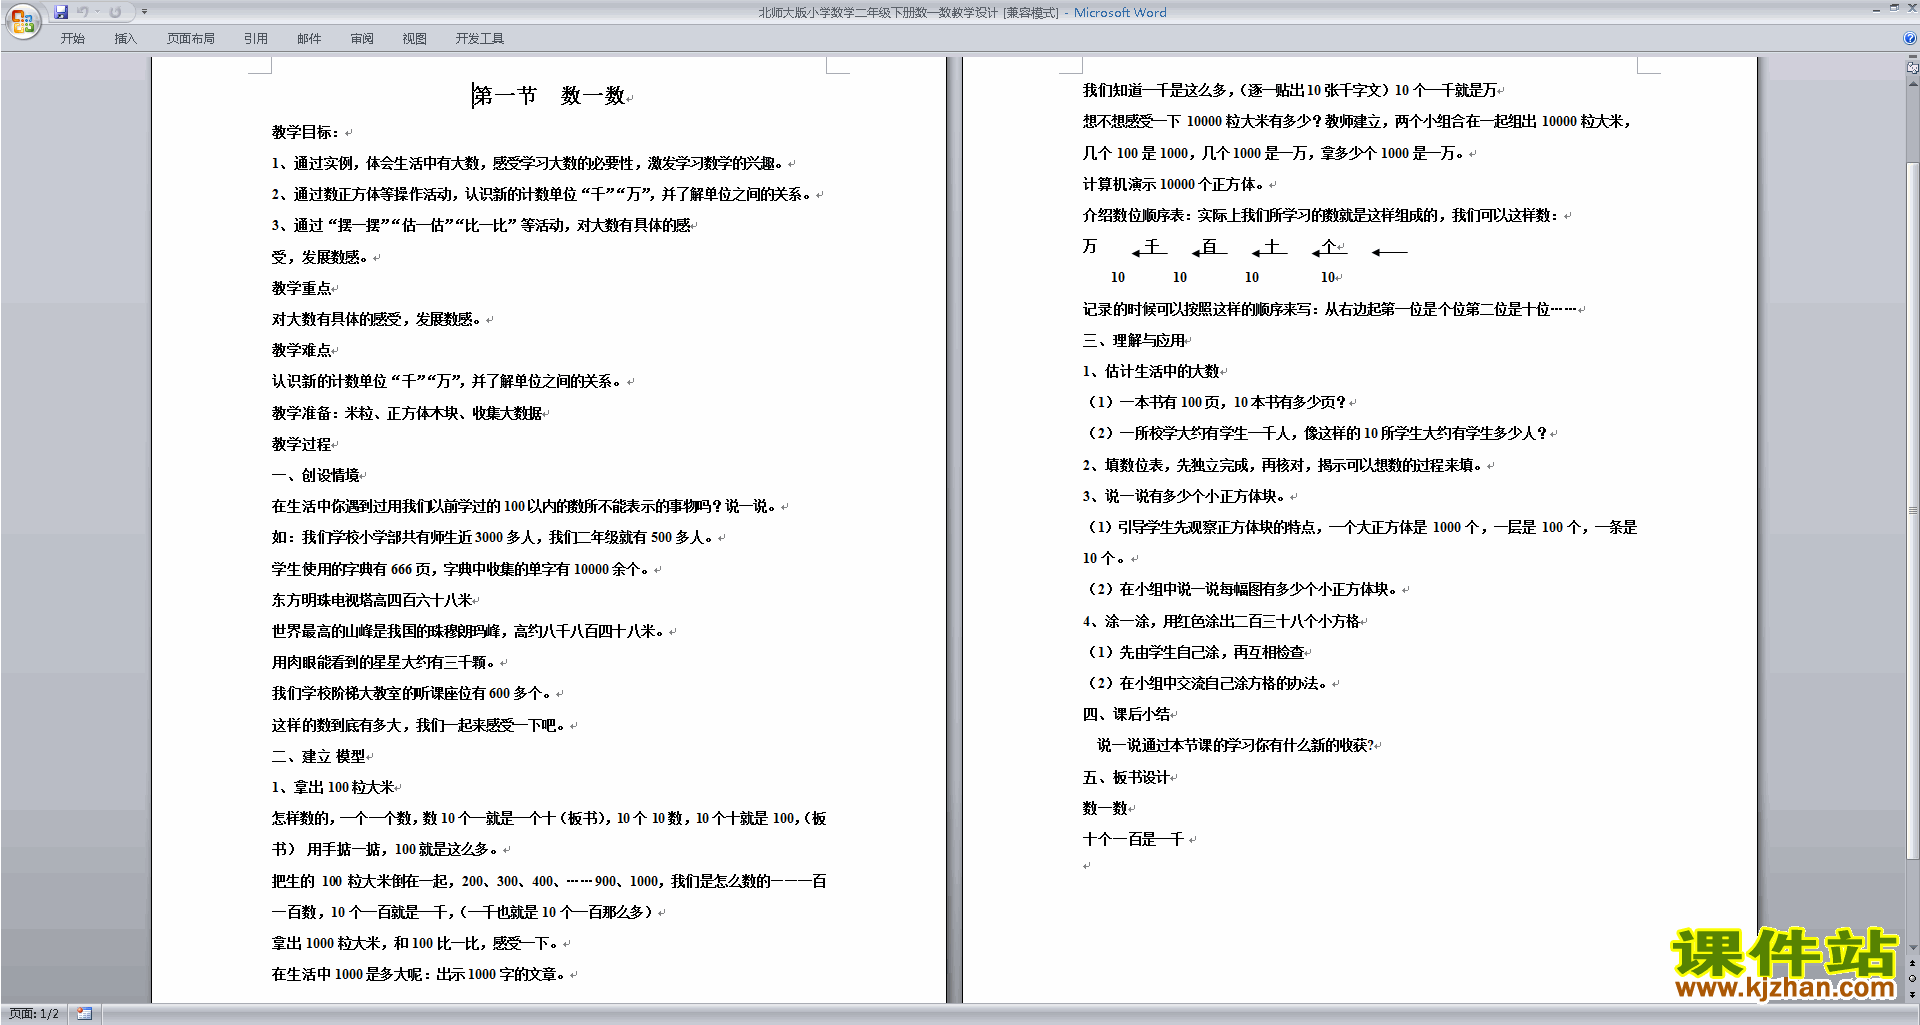Open the 开发工具 tab
Screen dimensions: 1920x1025
(480, 39)
